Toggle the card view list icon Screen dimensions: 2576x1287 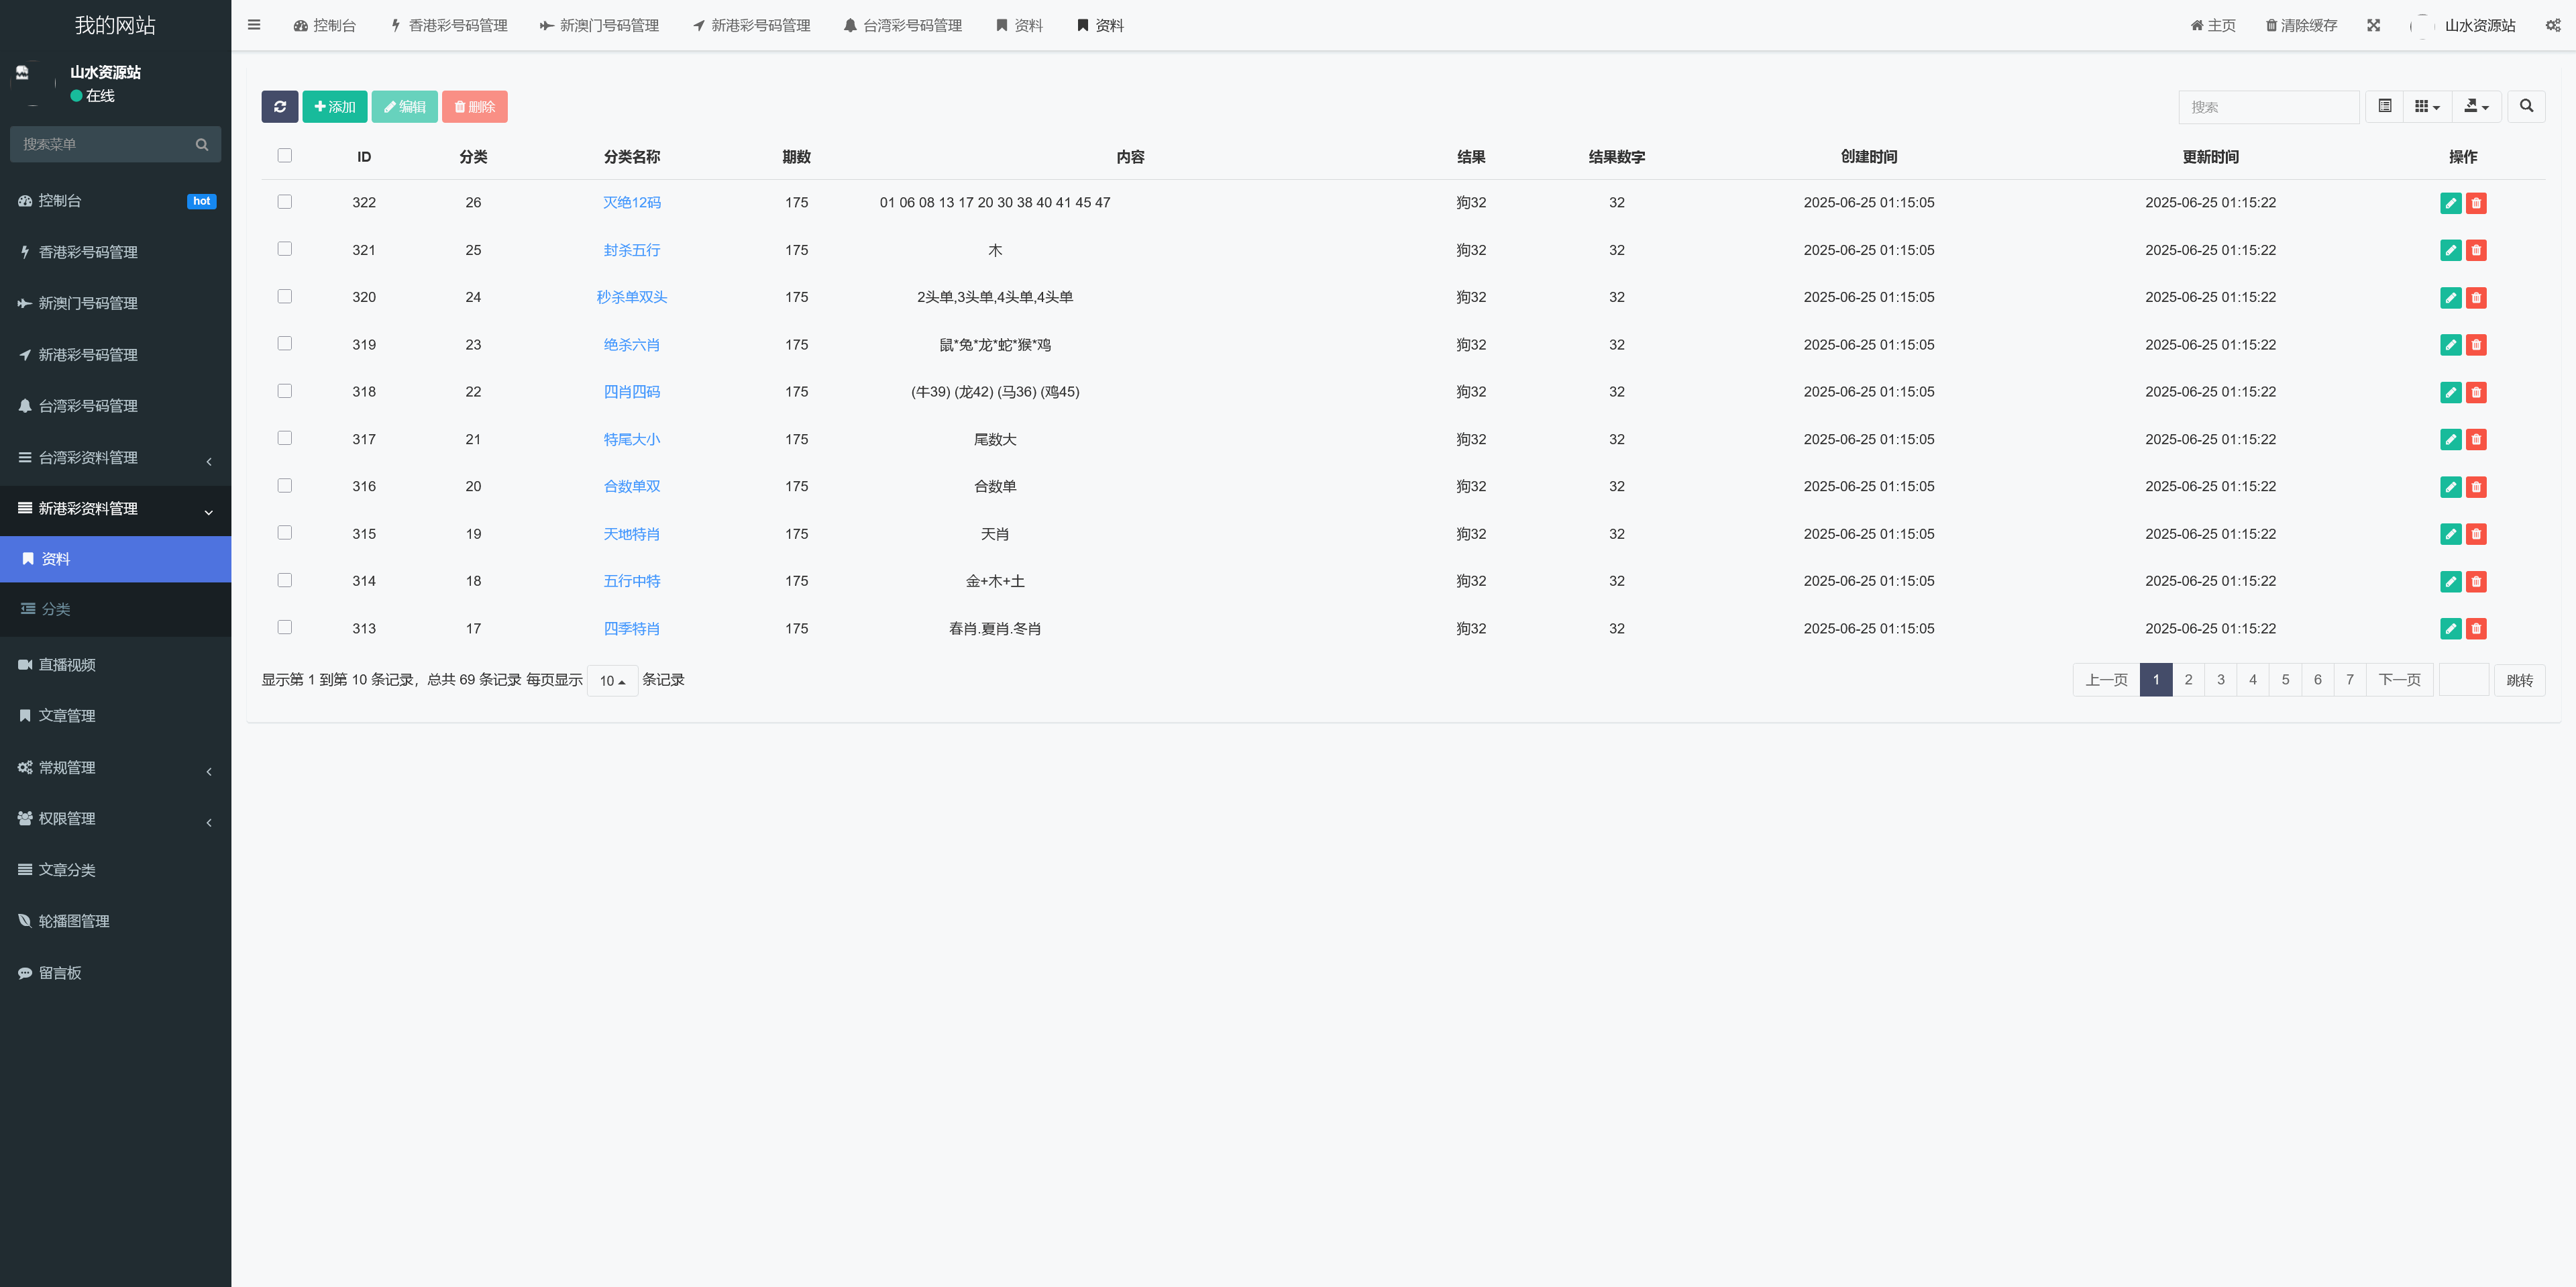(x=2384, y=106)
